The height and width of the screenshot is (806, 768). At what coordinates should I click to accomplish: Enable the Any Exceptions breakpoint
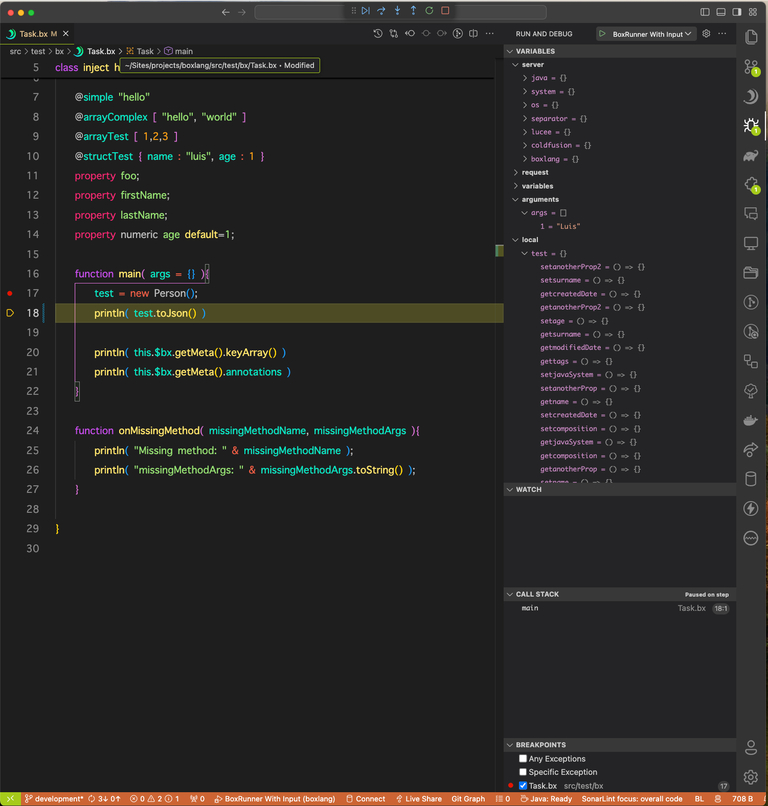coord(523,759)
